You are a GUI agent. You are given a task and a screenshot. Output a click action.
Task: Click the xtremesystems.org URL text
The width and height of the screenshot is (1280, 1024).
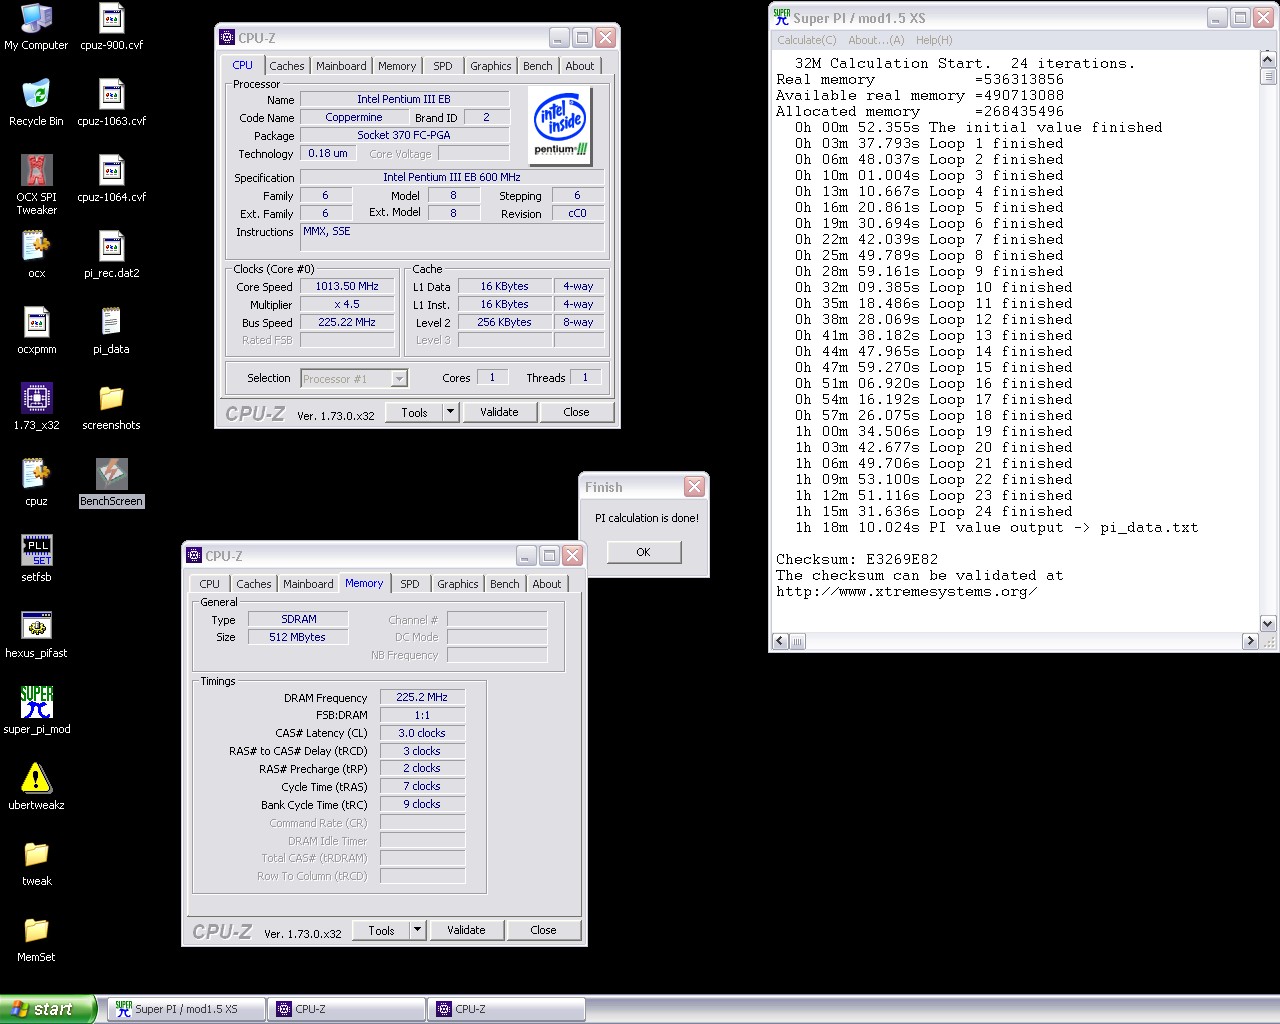tap(906, 591)
